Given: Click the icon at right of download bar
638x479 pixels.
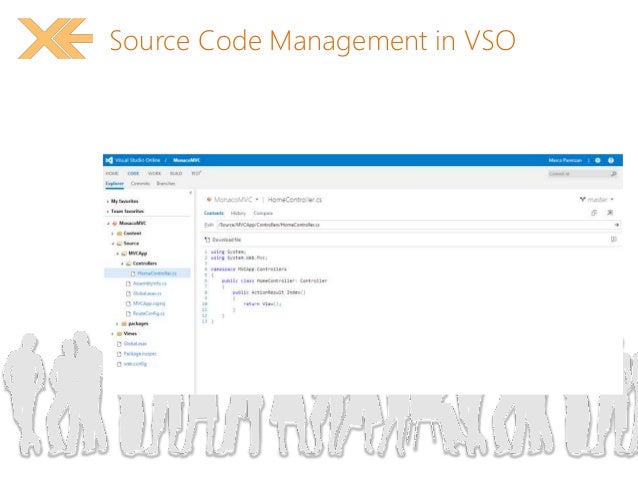Looking at the screenshot, I should click(614, 239).
